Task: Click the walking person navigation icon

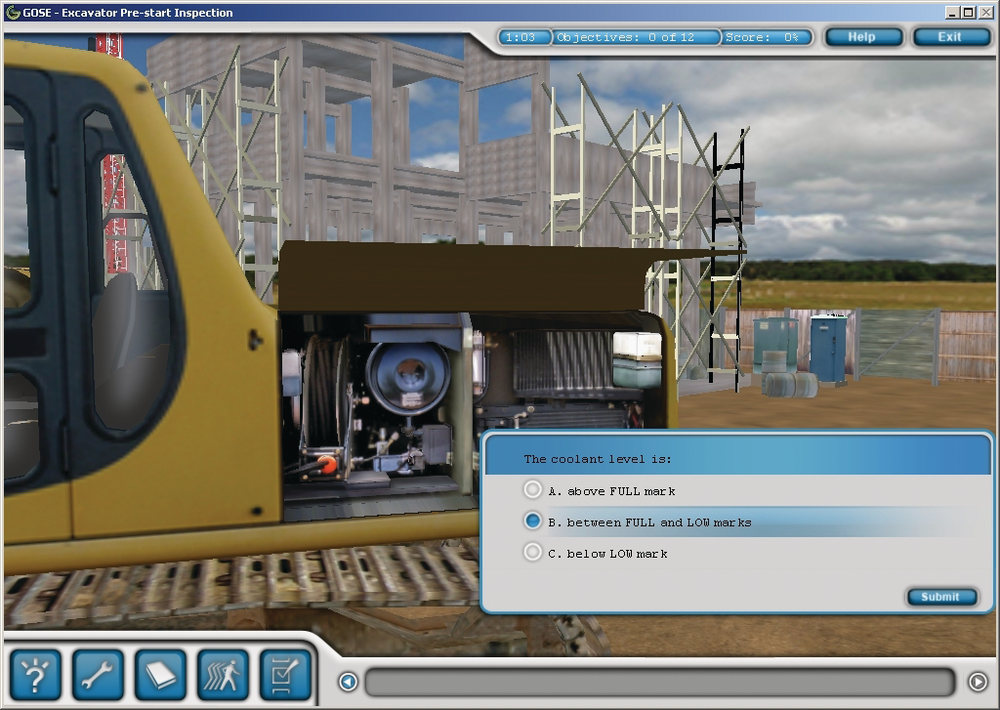Action: pos(223,674)
